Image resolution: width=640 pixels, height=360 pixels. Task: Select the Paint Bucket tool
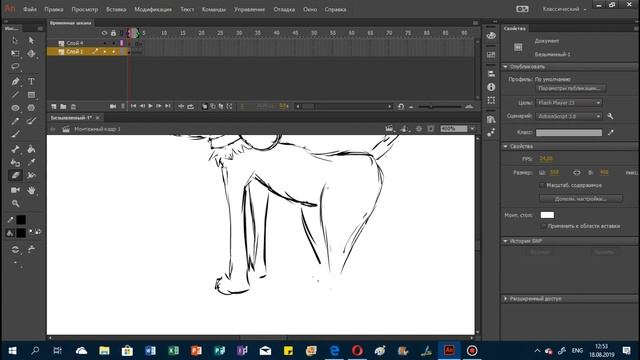(x=31, y=149)
